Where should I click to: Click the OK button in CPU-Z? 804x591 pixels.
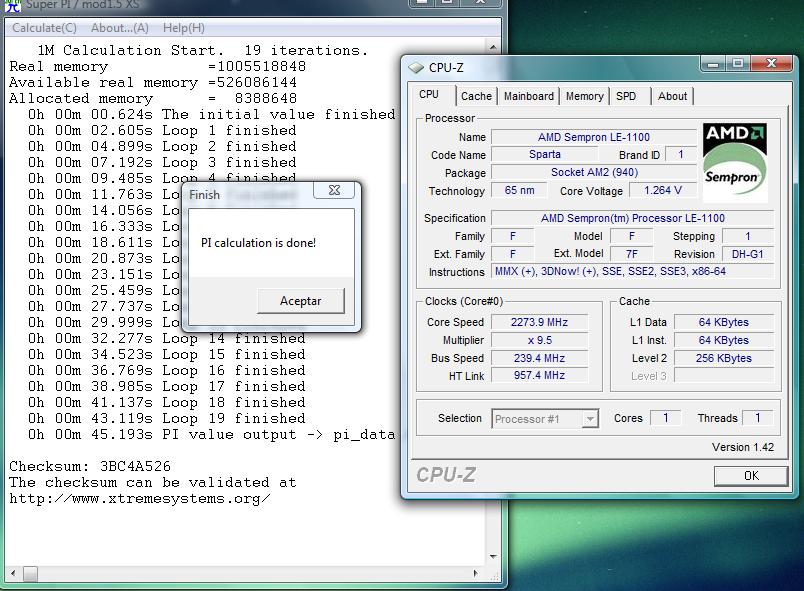point(751,476)
